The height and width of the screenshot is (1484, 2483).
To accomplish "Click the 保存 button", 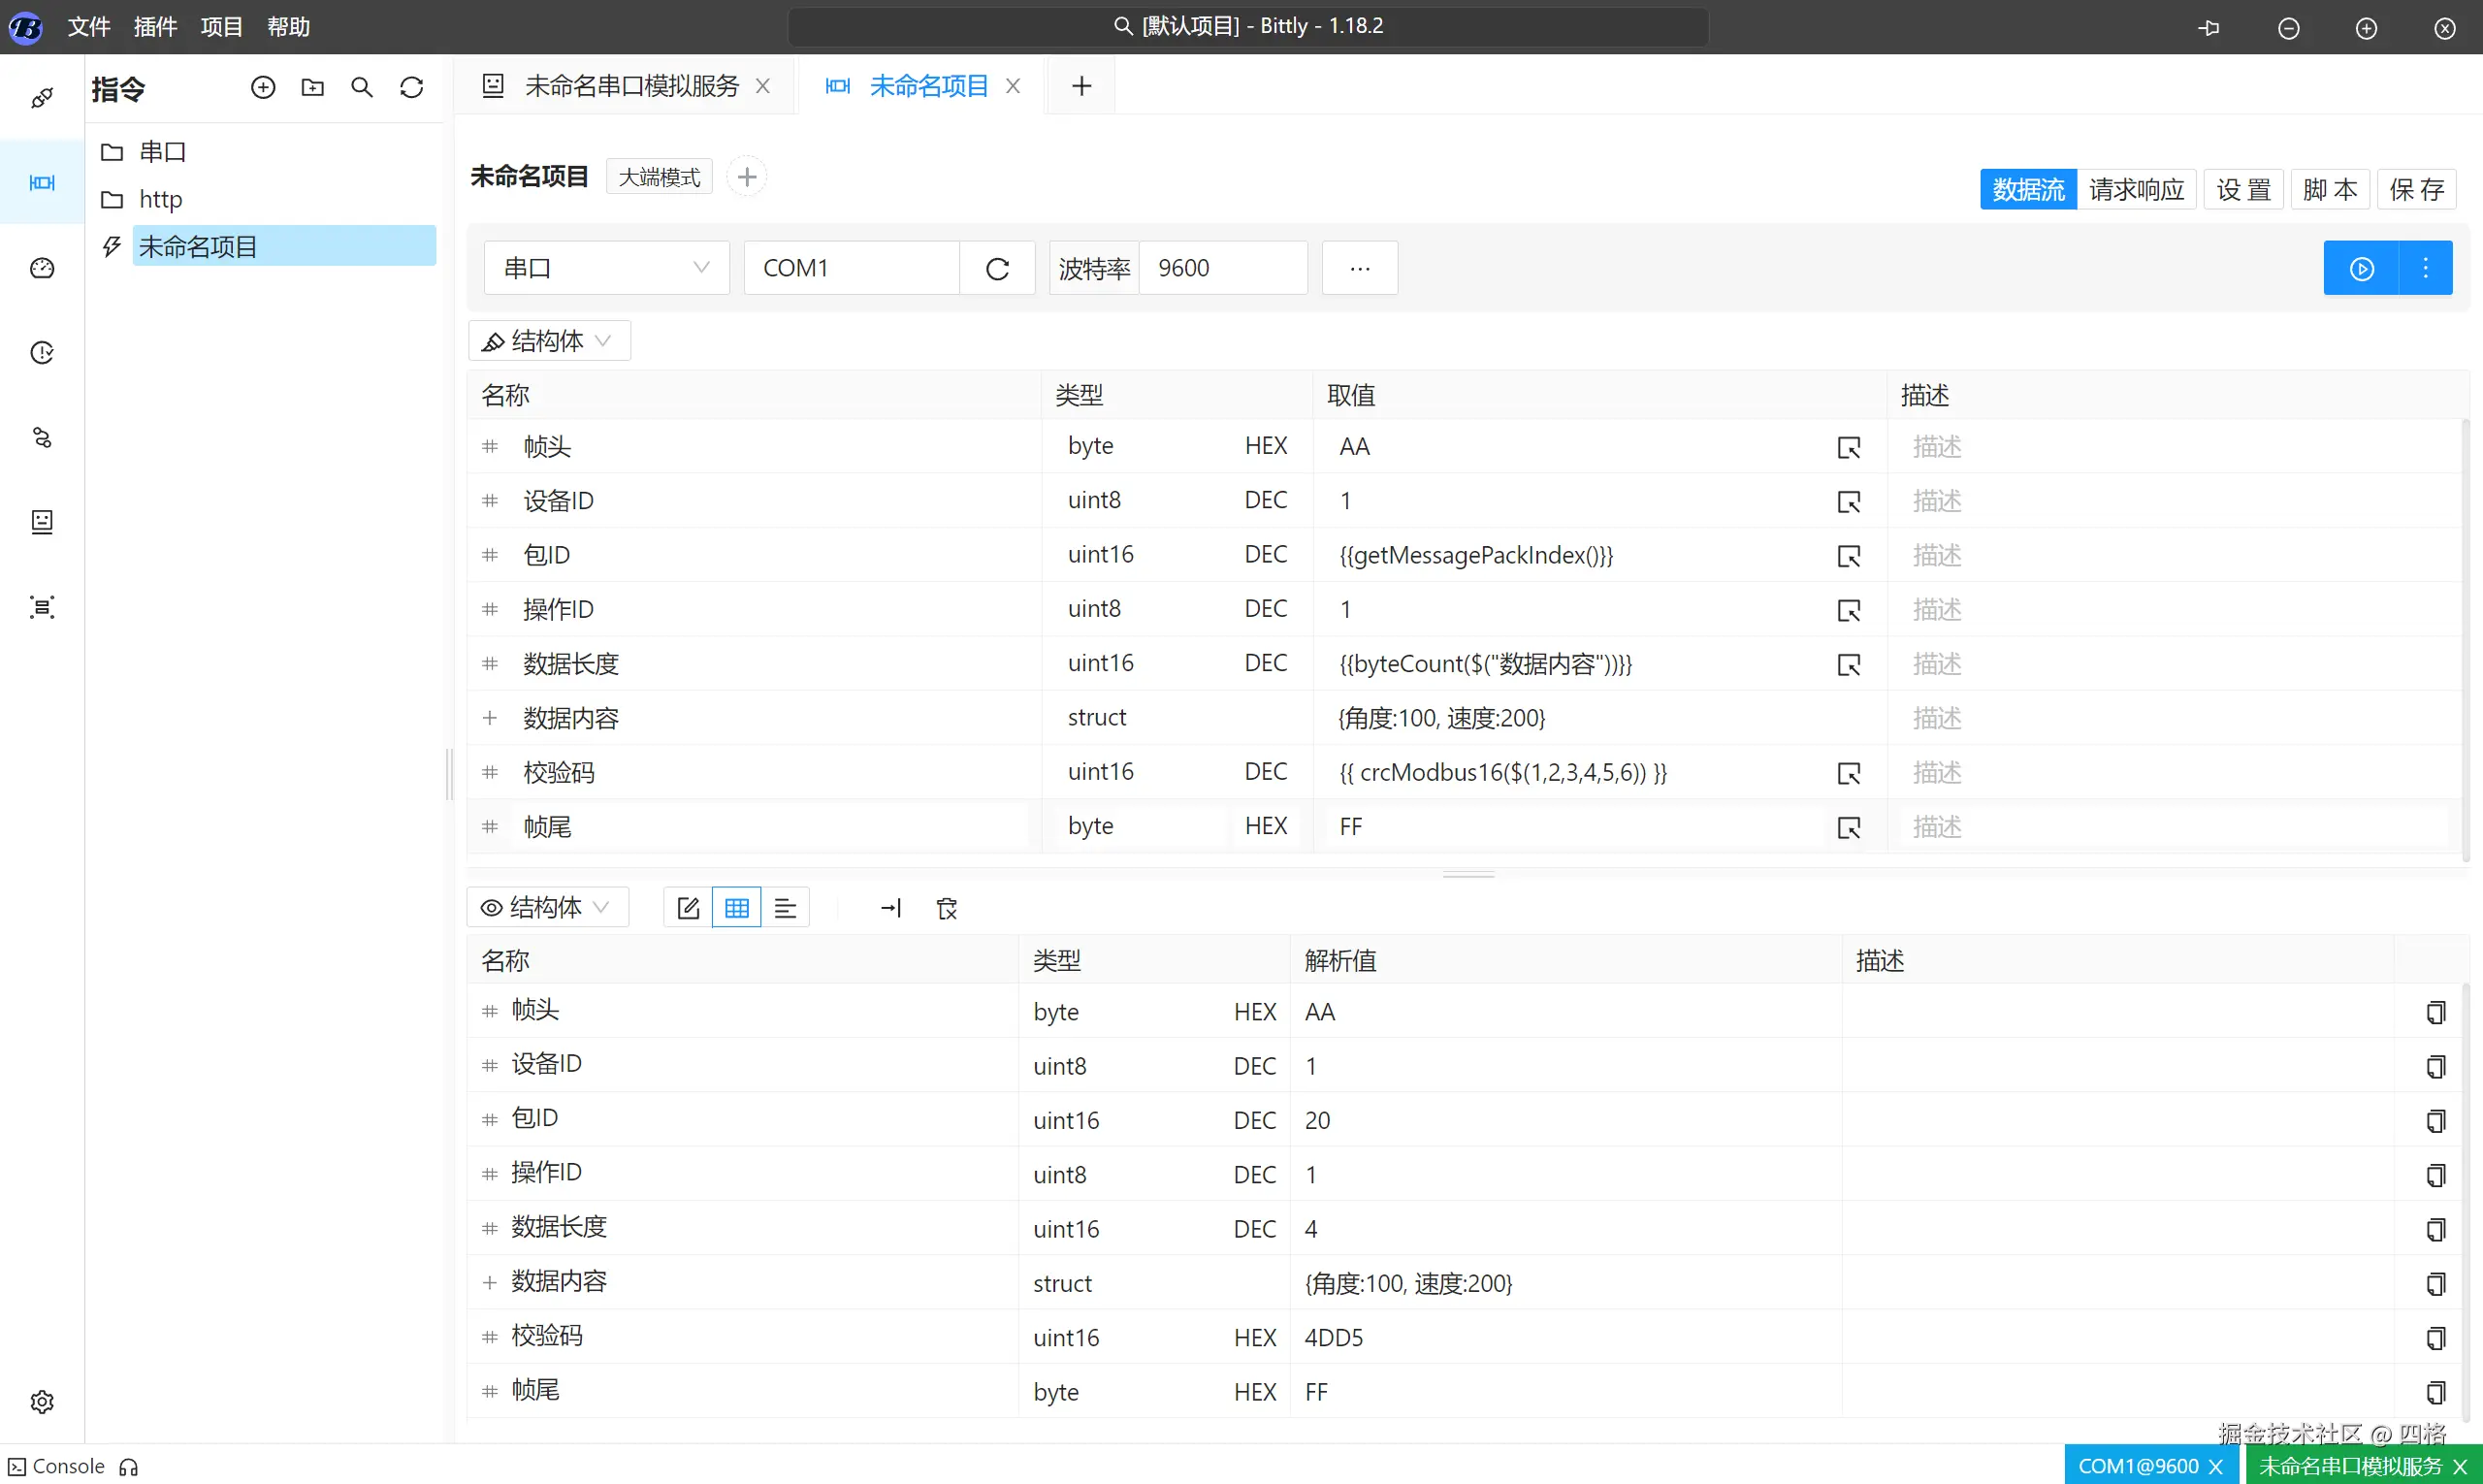I will 2416,189.
